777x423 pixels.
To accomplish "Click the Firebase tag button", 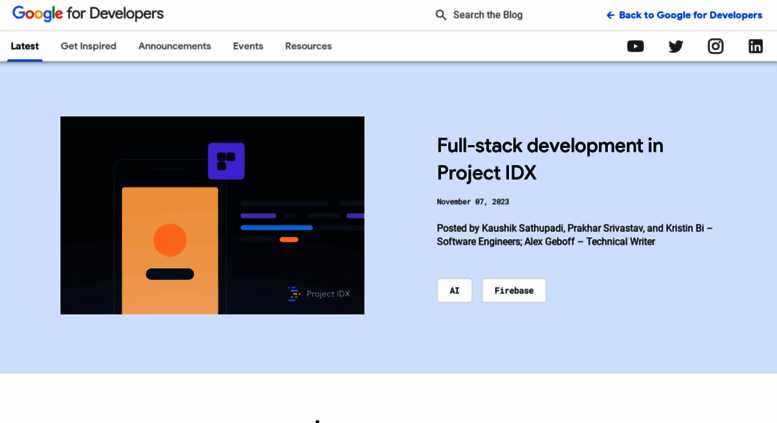I will click(x=514, y=290).
